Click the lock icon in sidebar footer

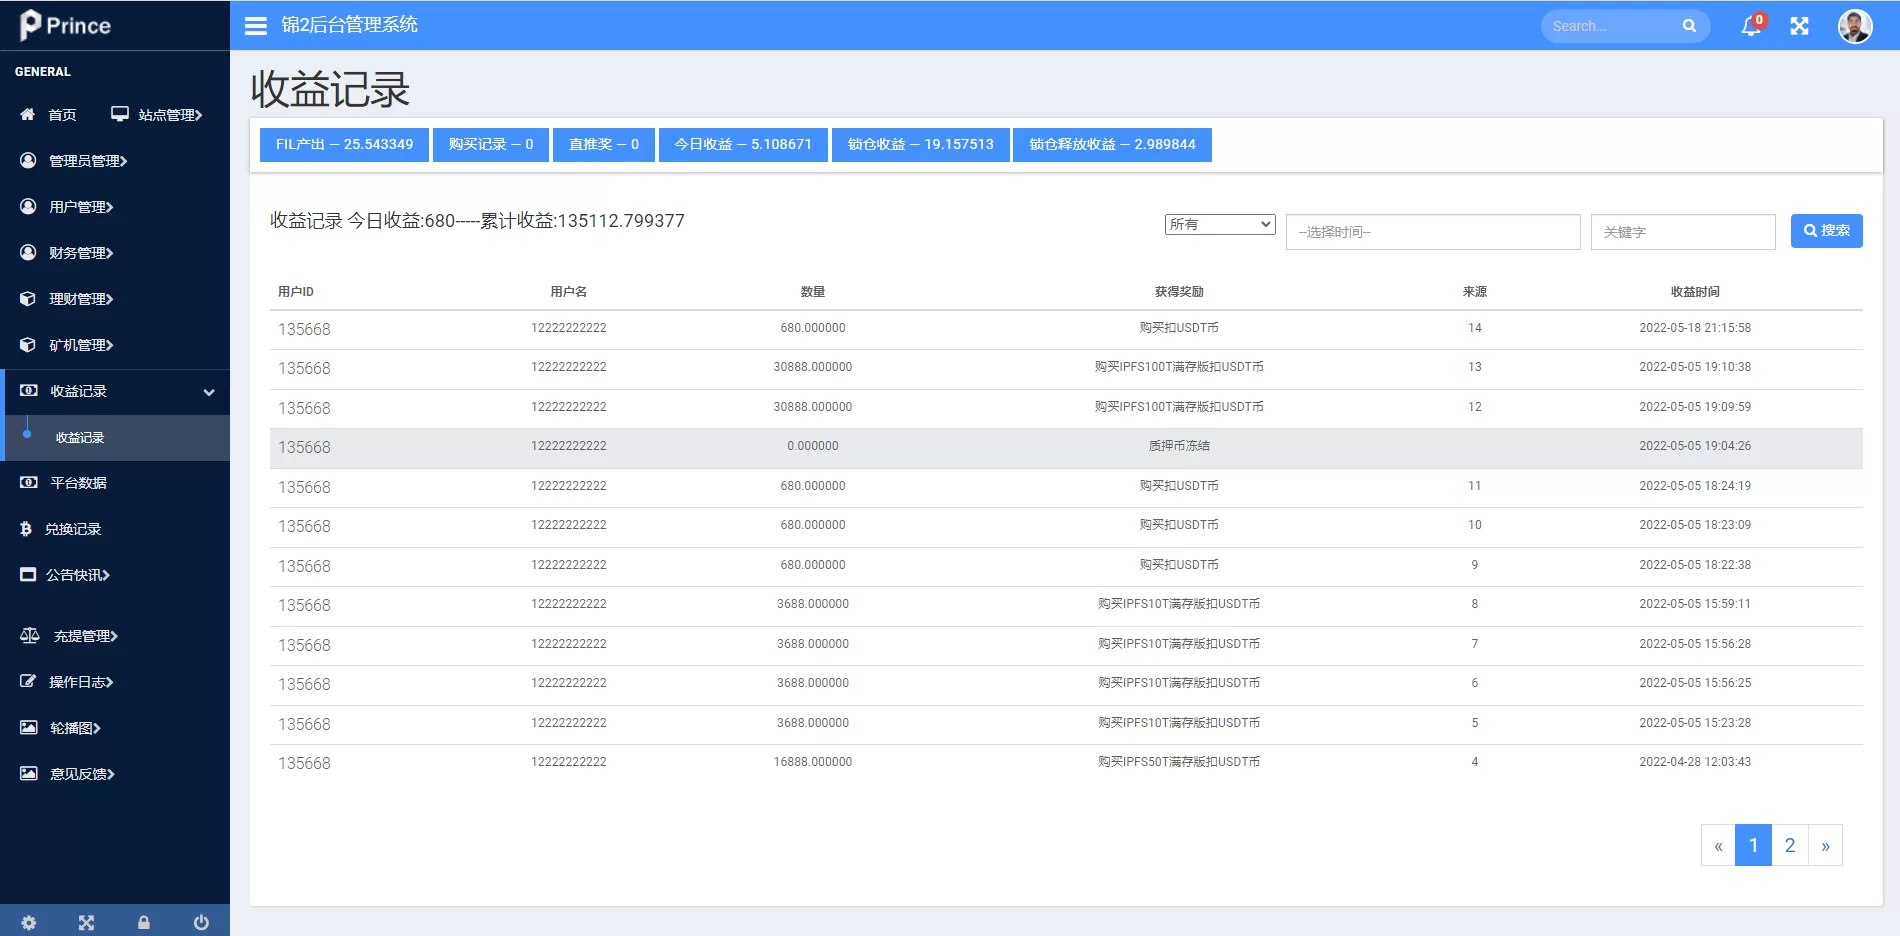point(144,922)
